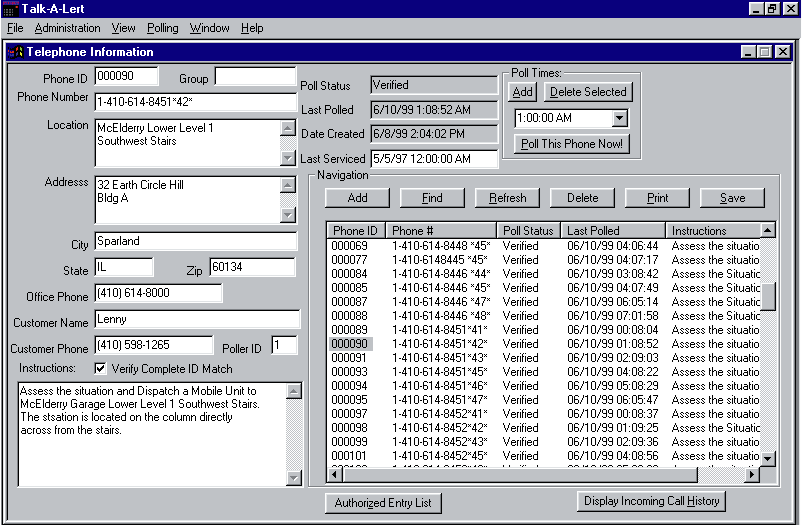Click the empty Group input field

pyautogui.click(x=255, y=76)
